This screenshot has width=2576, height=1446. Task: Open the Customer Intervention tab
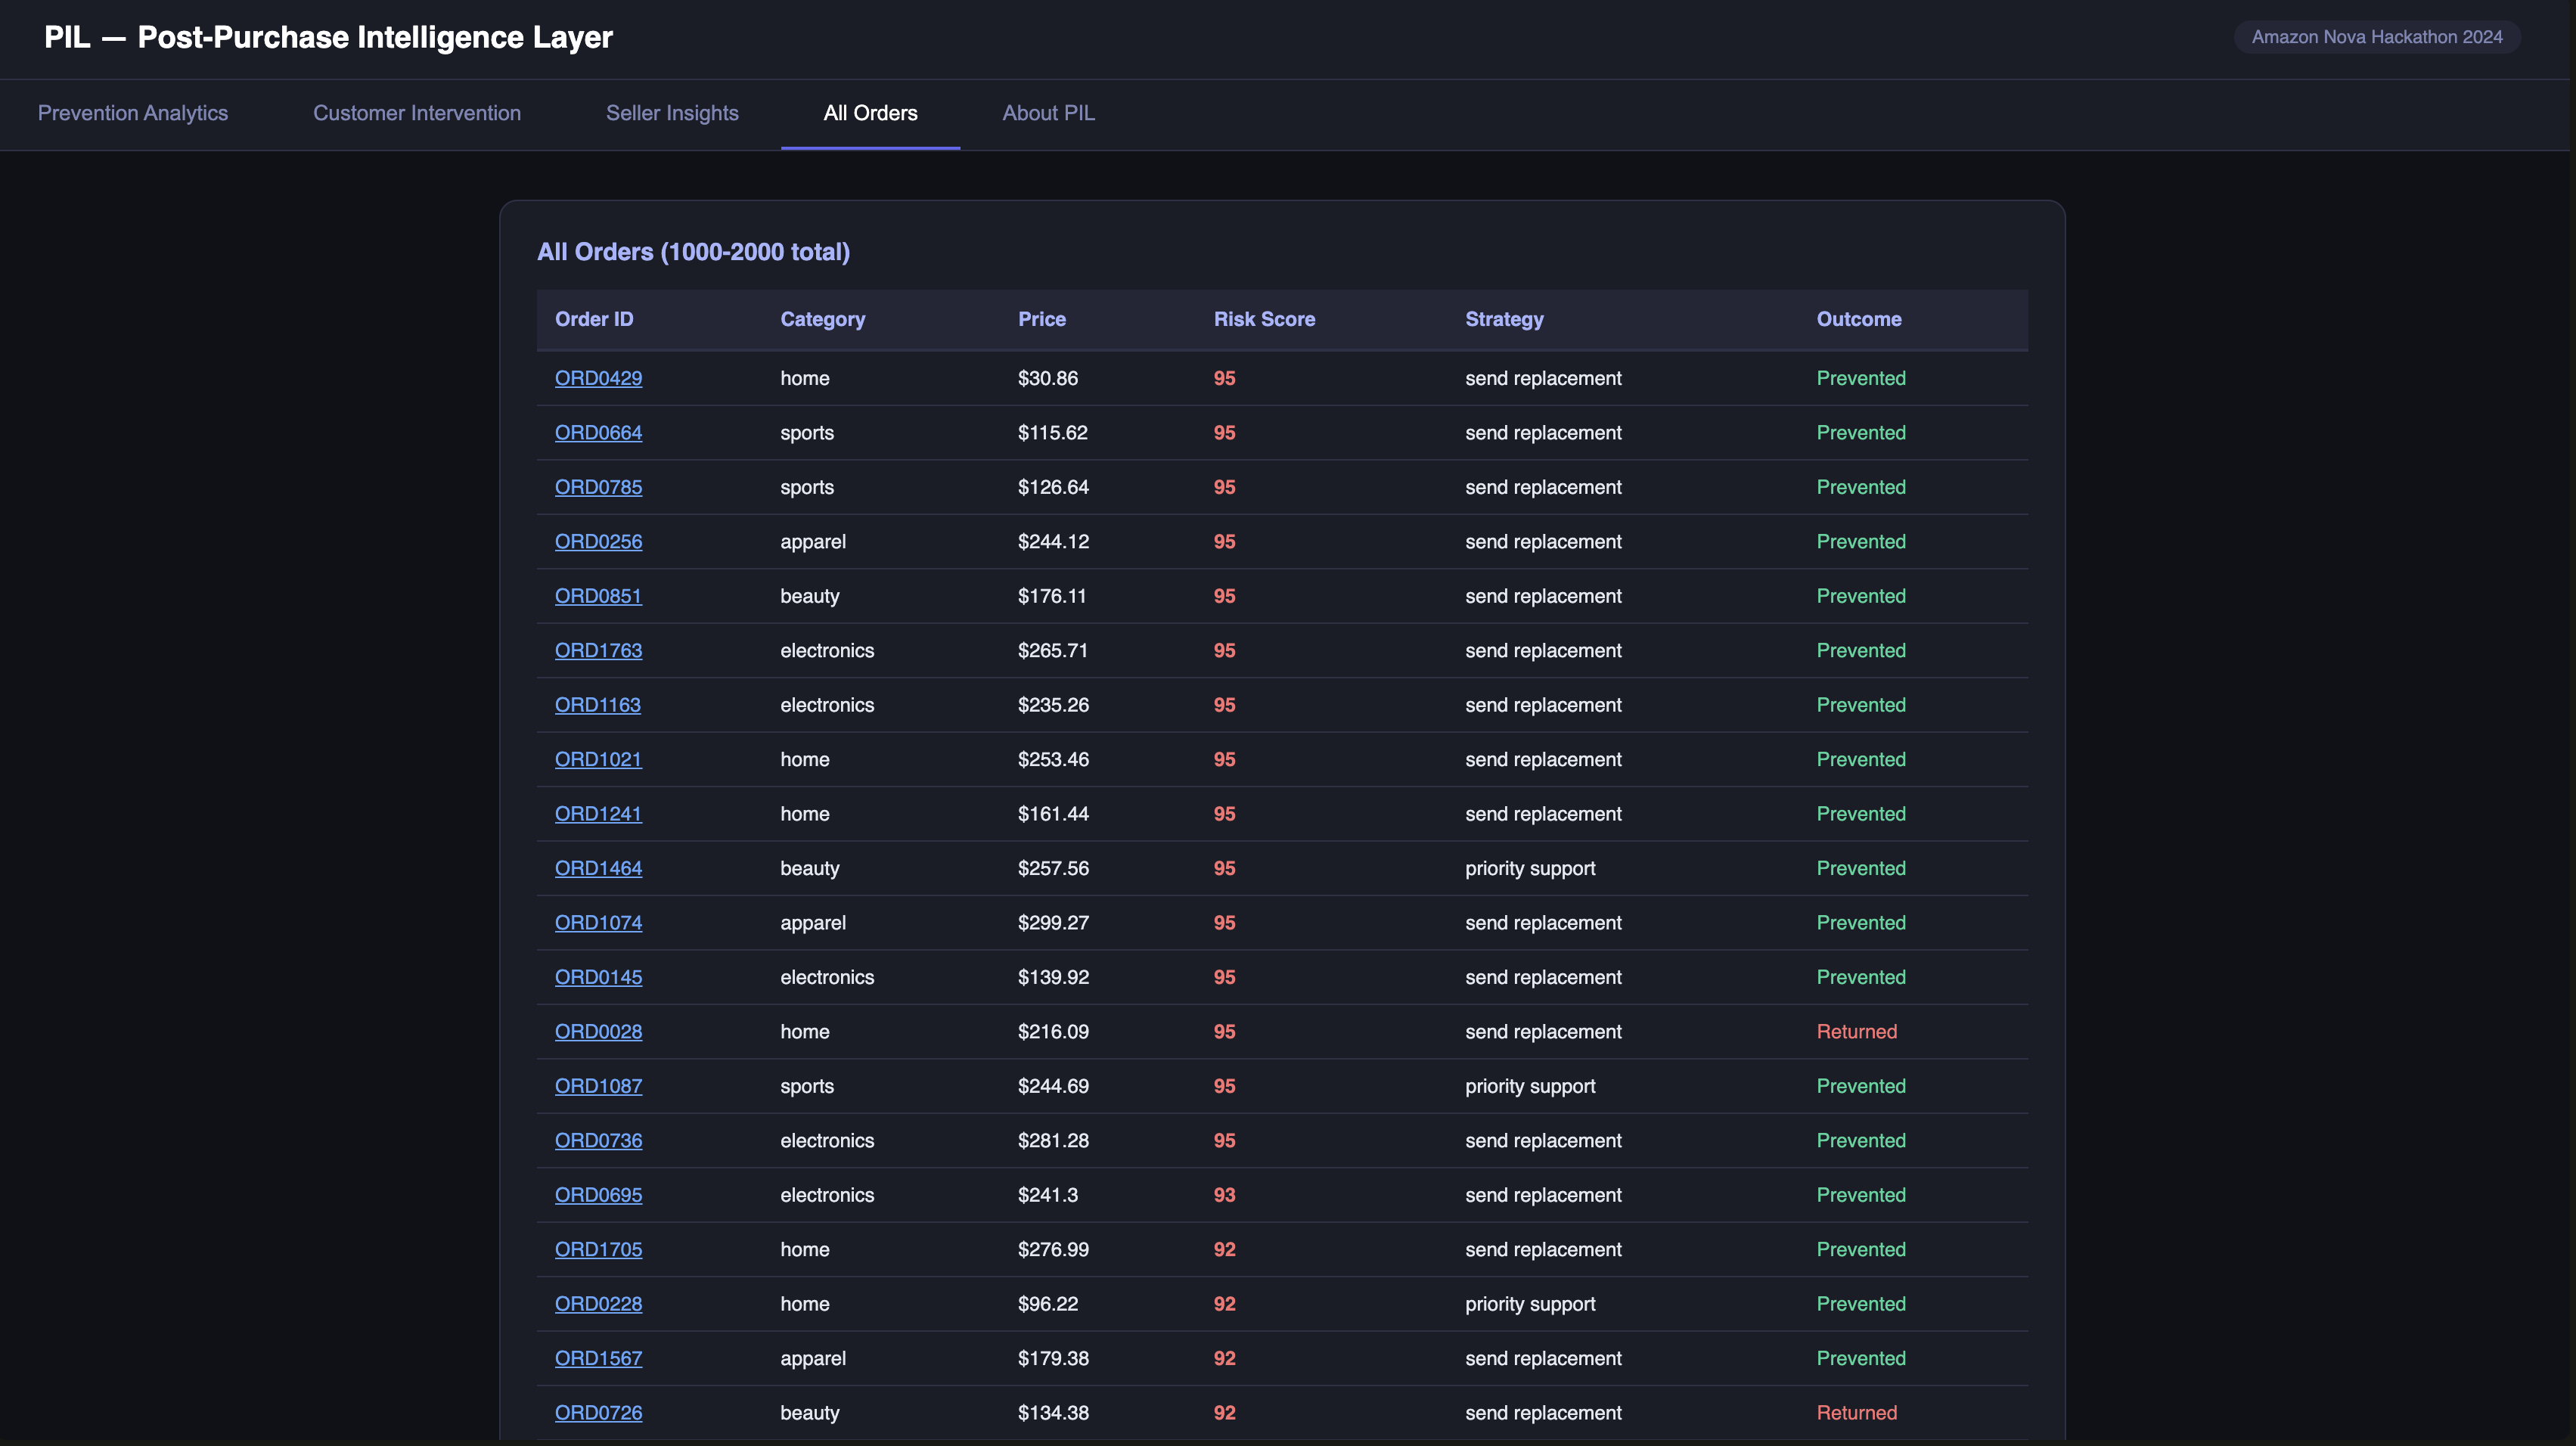point(417,113)
